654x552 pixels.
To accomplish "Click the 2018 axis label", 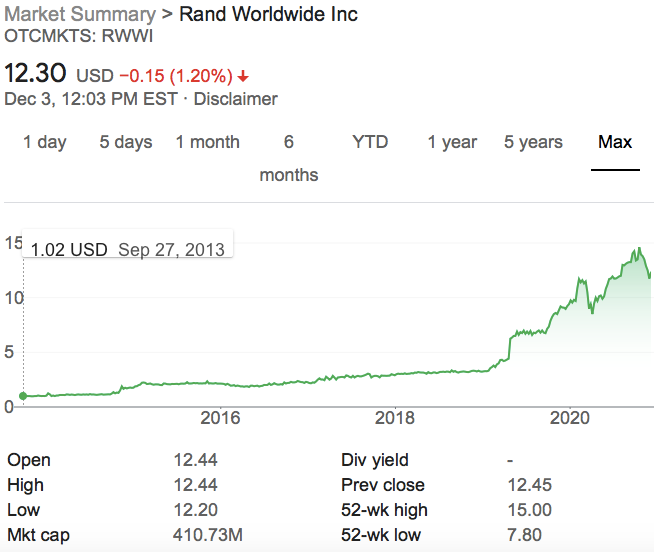I will [395, 418].
